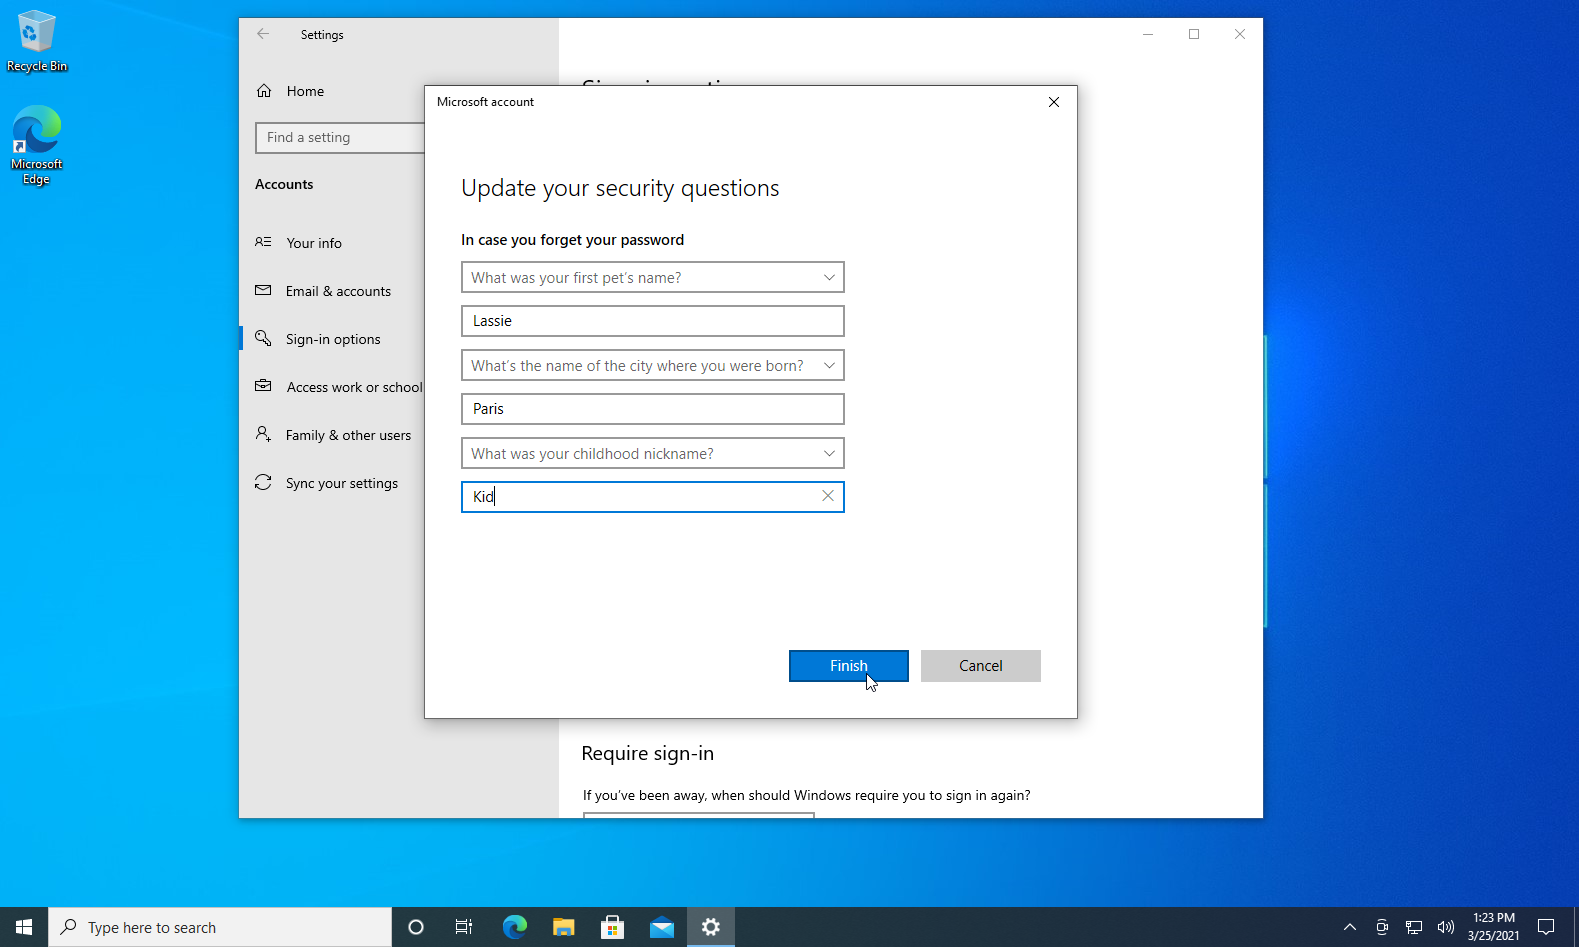The height and width of the screenshot is (947, 1579).
Task: Open the Mail app in the taskbar
Action: pyautogui.click(x=662, y=927)
